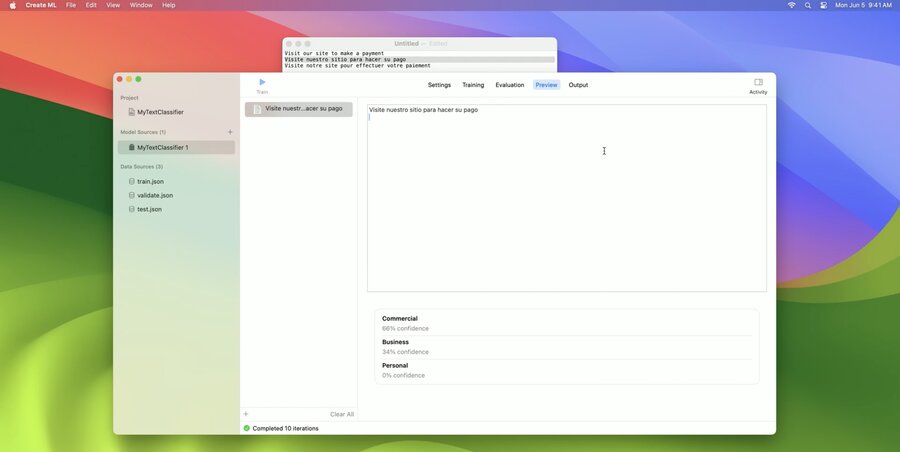Click the Train play button icon
The image size is (900, 452).
click(262, 82)
